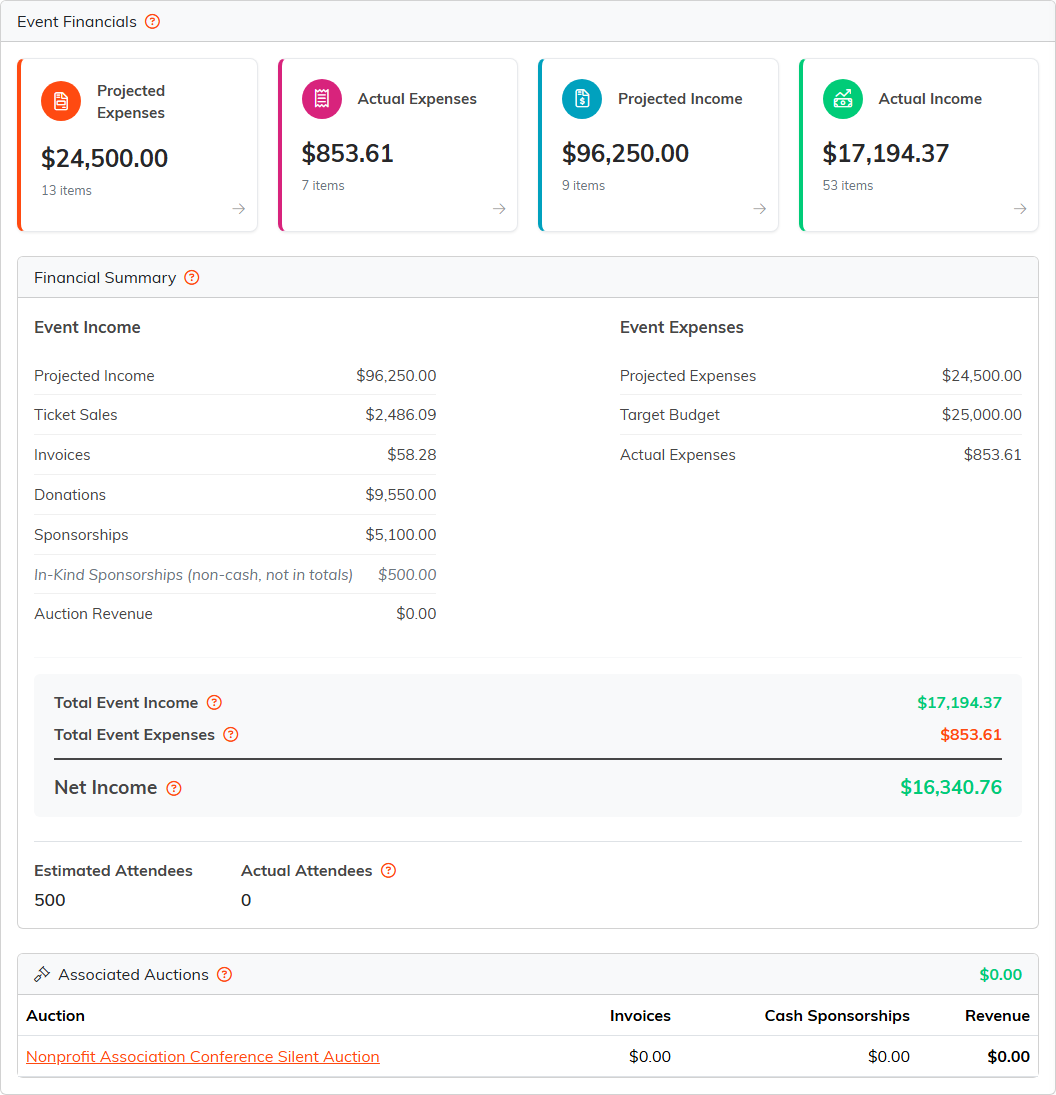1056x1095 pixels.
Task: Click Sponsorships value $5,100.00
Action: point(401,535)
